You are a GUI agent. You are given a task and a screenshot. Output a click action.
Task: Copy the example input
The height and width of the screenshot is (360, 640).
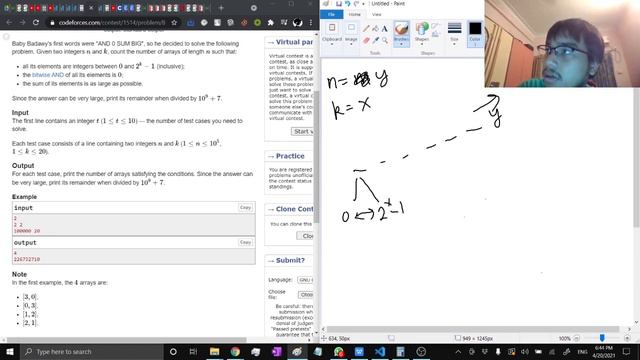click(245, 207)
